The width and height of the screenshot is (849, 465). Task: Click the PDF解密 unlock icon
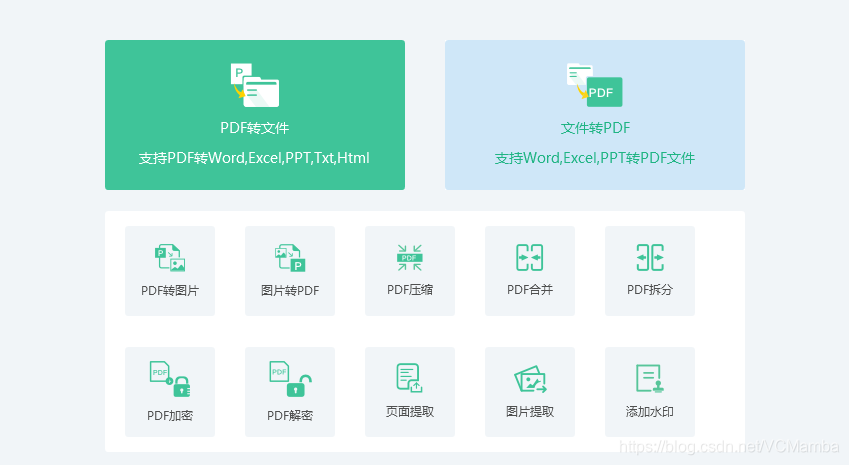tap(290, 379)
